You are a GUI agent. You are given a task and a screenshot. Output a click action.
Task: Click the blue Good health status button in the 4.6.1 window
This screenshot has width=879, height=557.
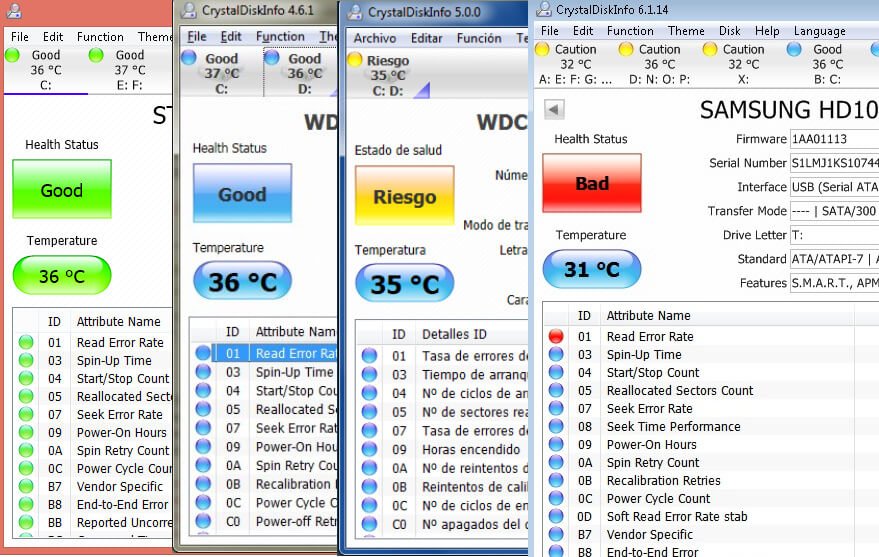[x=242, y=193]
